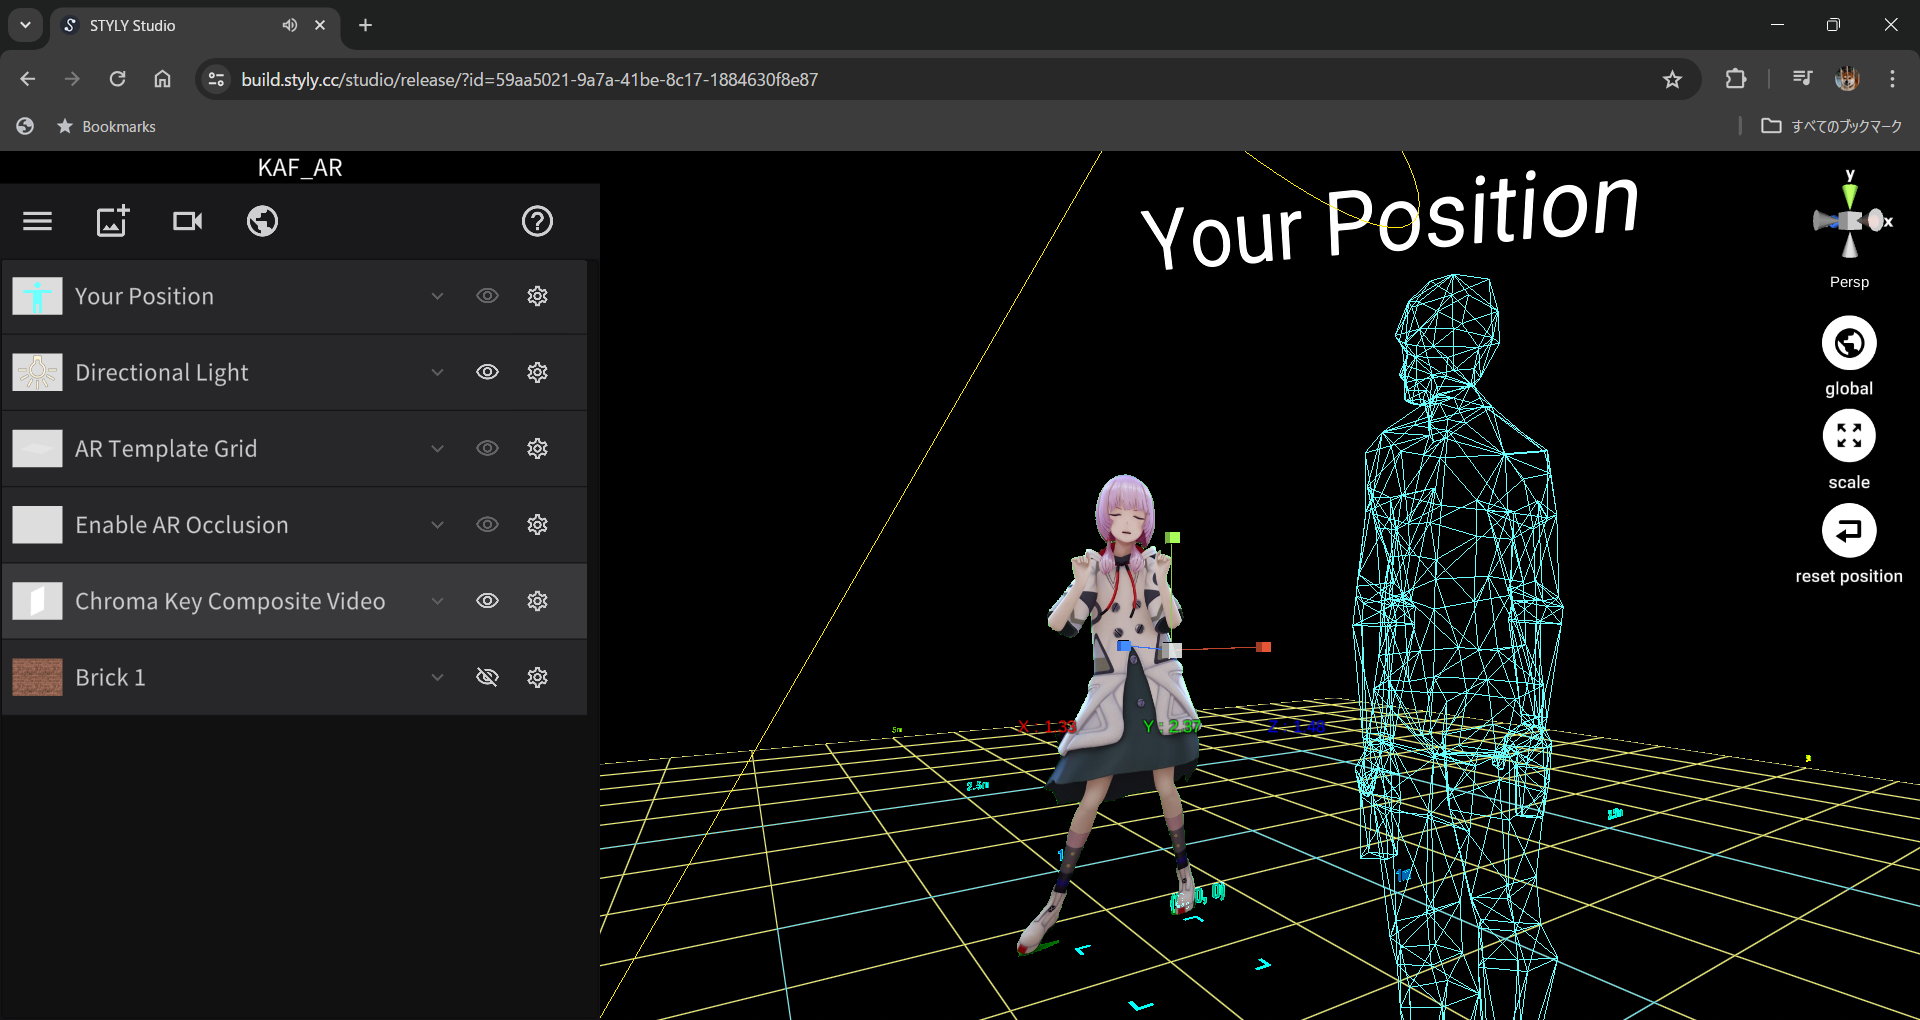Image resolution: width=1920 pixels, height=1020 pixels.
Task: Select the Enable AR Occlusion list item
Action: pos(295,525)
